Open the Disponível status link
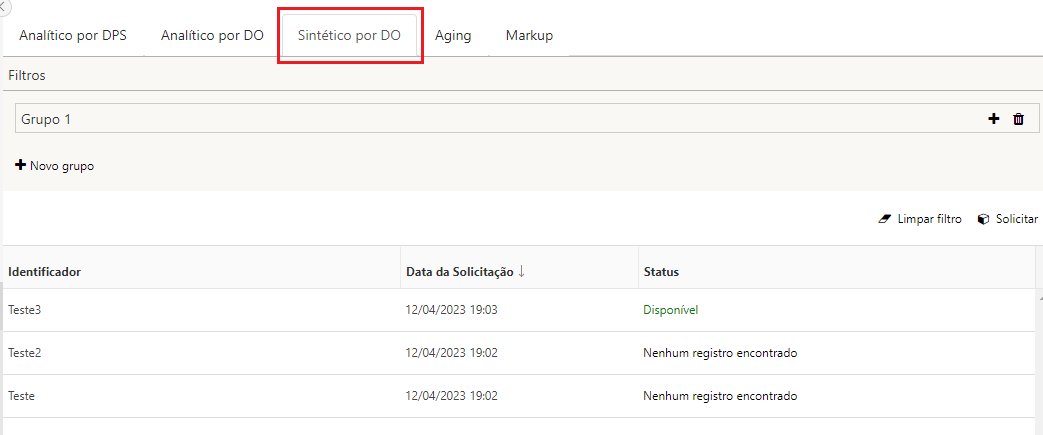This screenshot has height=435, width=1043. click(x=670, y=310)
